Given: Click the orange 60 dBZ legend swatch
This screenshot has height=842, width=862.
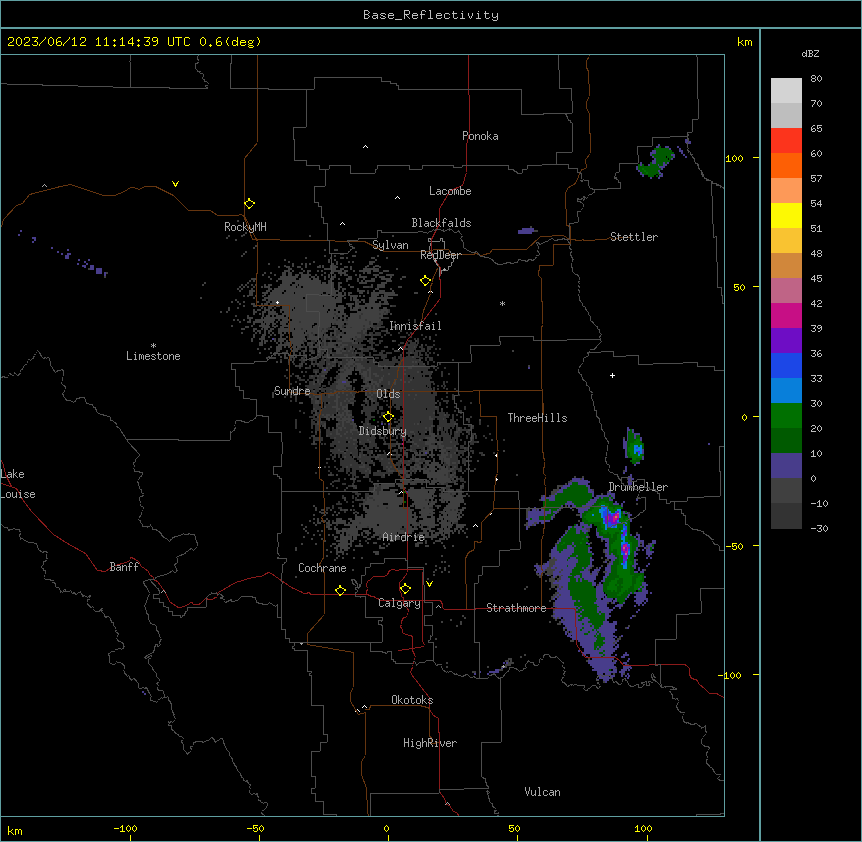Looking at the screenshot, I should click(x=786, y=165).
